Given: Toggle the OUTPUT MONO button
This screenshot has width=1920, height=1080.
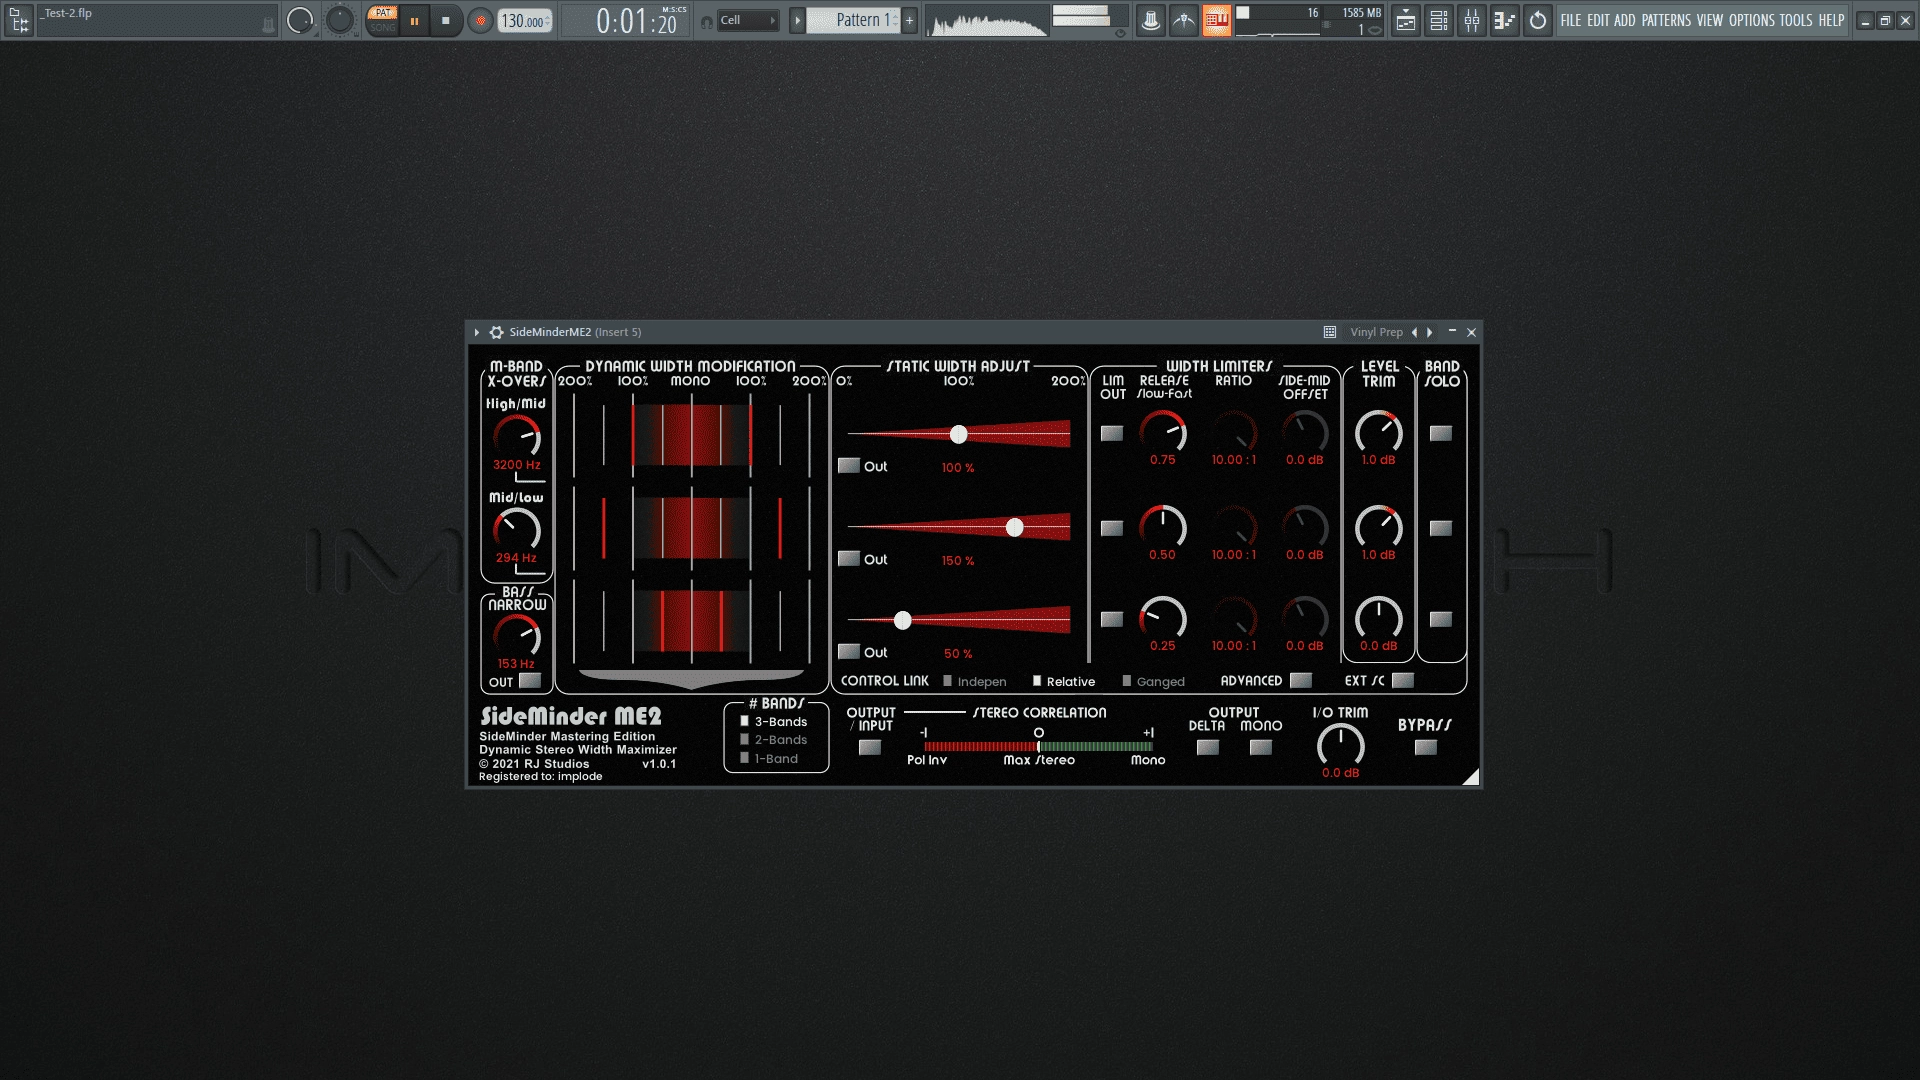Looking at the screenshot, I should tap(1261, 747).
